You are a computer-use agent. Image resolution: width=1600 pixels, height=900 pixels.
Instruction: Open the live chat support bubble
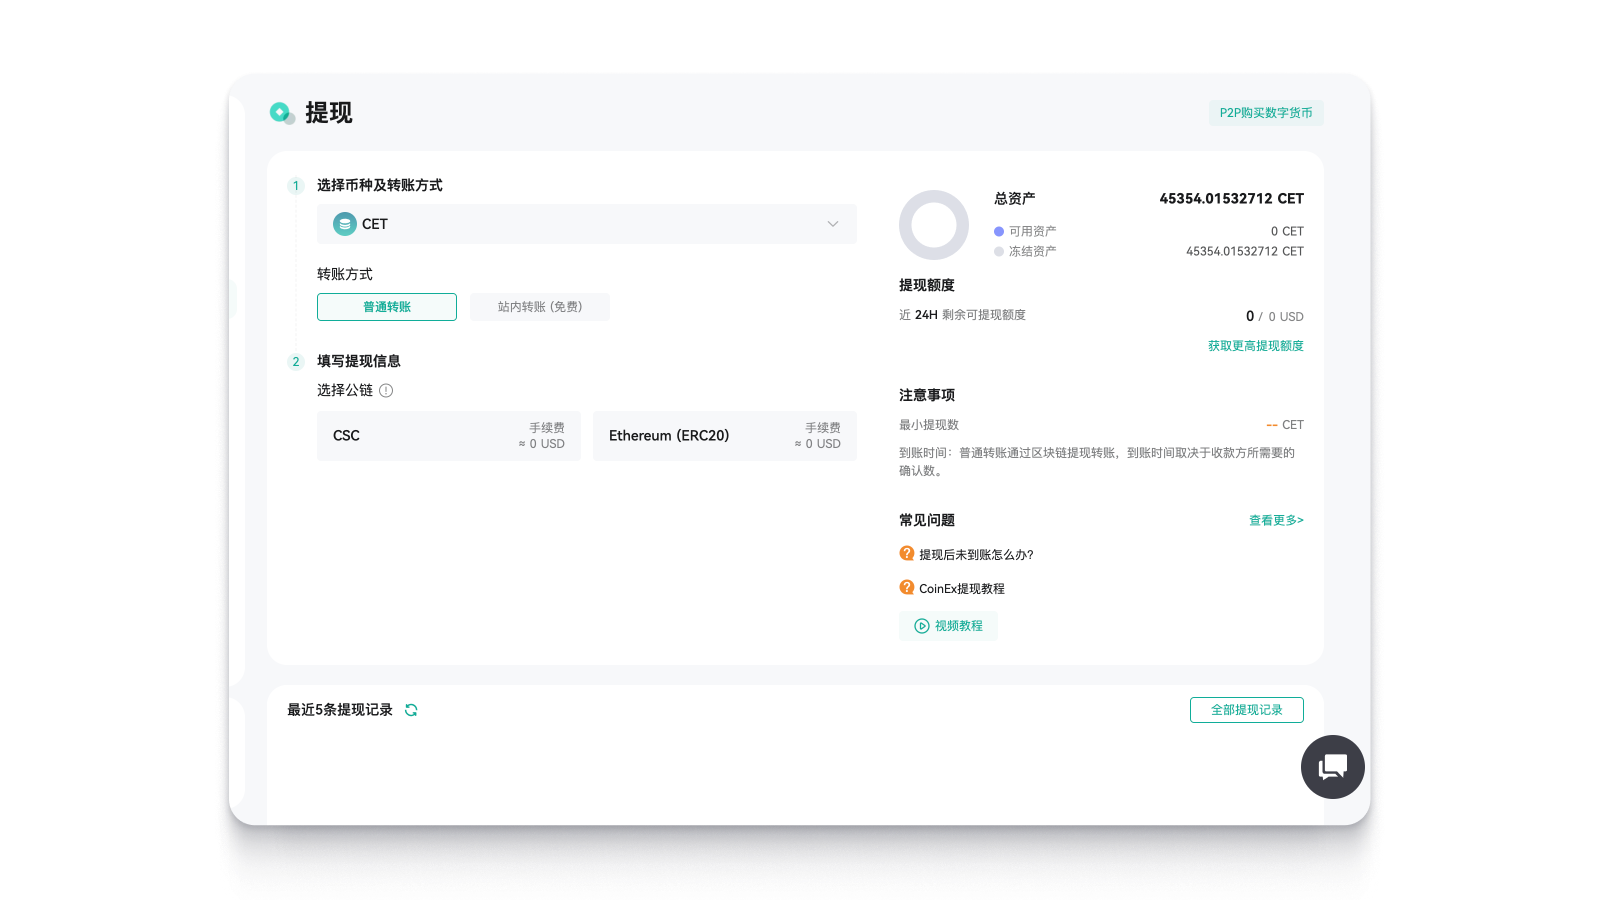coord(1332,767)
